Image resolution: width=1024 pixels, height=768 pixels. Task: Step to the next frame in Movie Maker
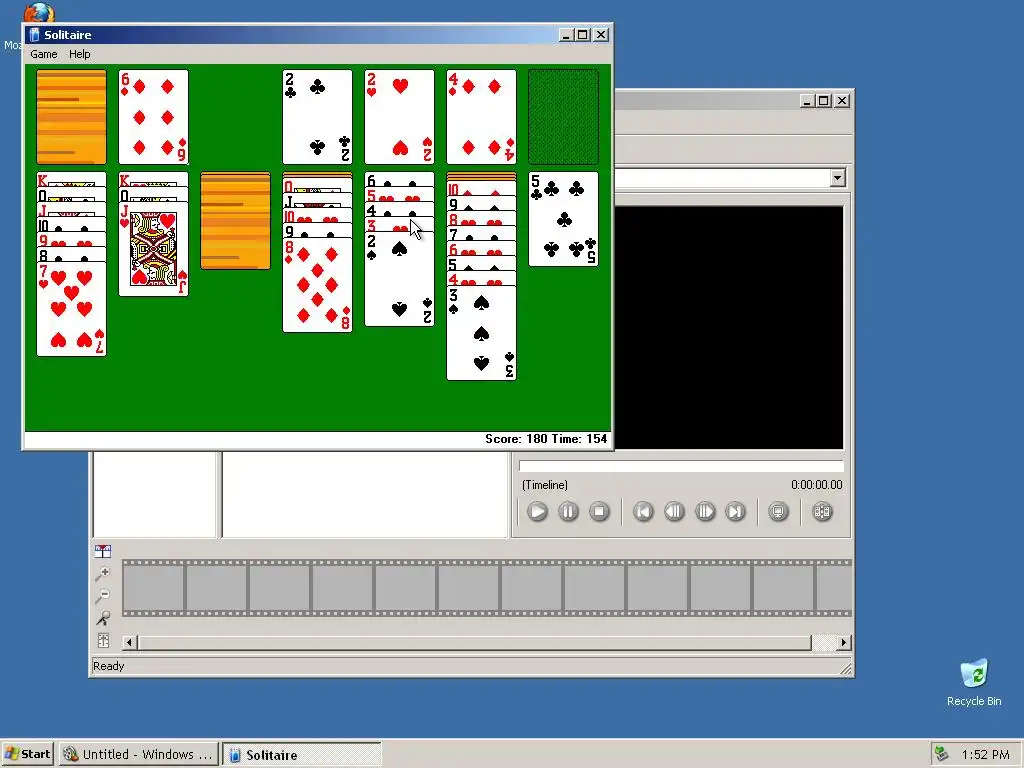(x=705, y=511)
